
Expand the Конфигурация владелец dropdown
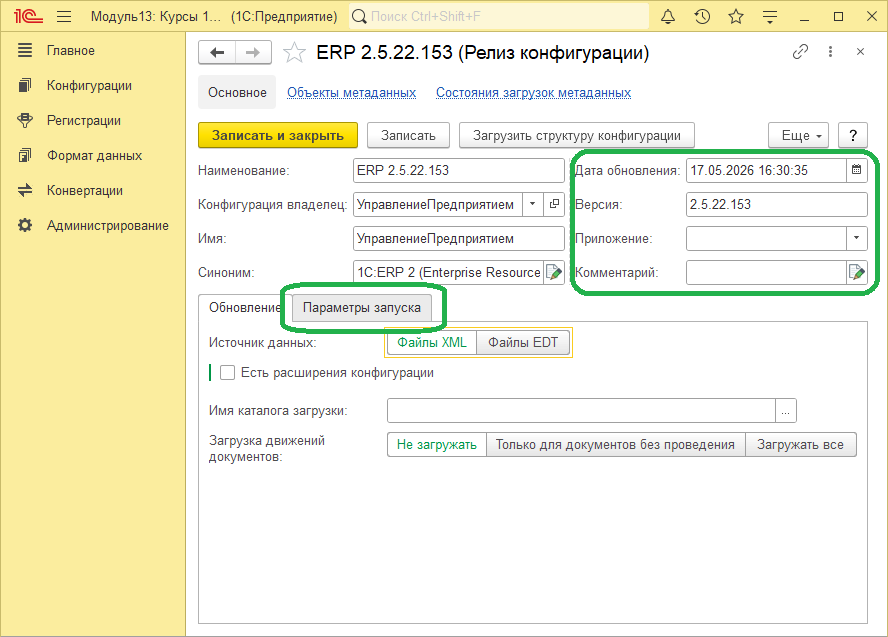tap(532, 204)
